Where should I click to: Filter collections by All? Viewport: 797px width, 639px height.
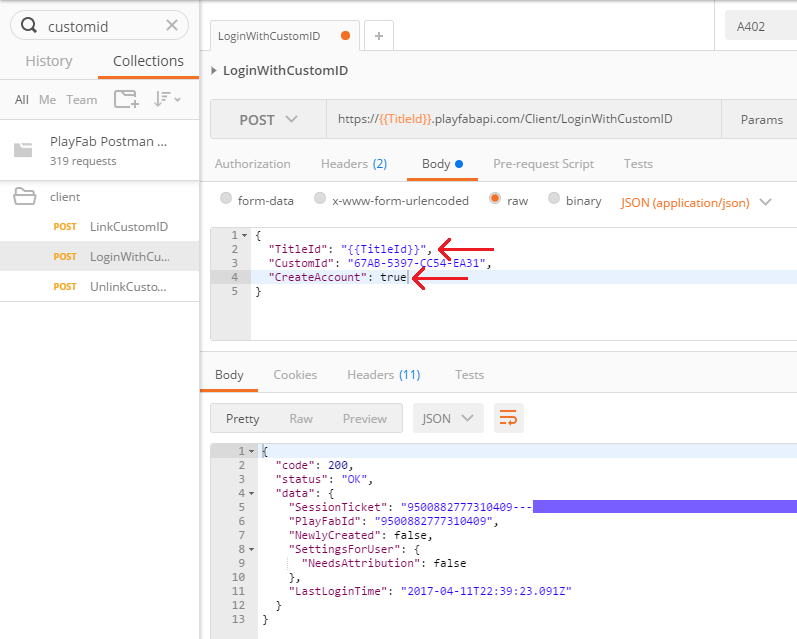tap(21, 100)
